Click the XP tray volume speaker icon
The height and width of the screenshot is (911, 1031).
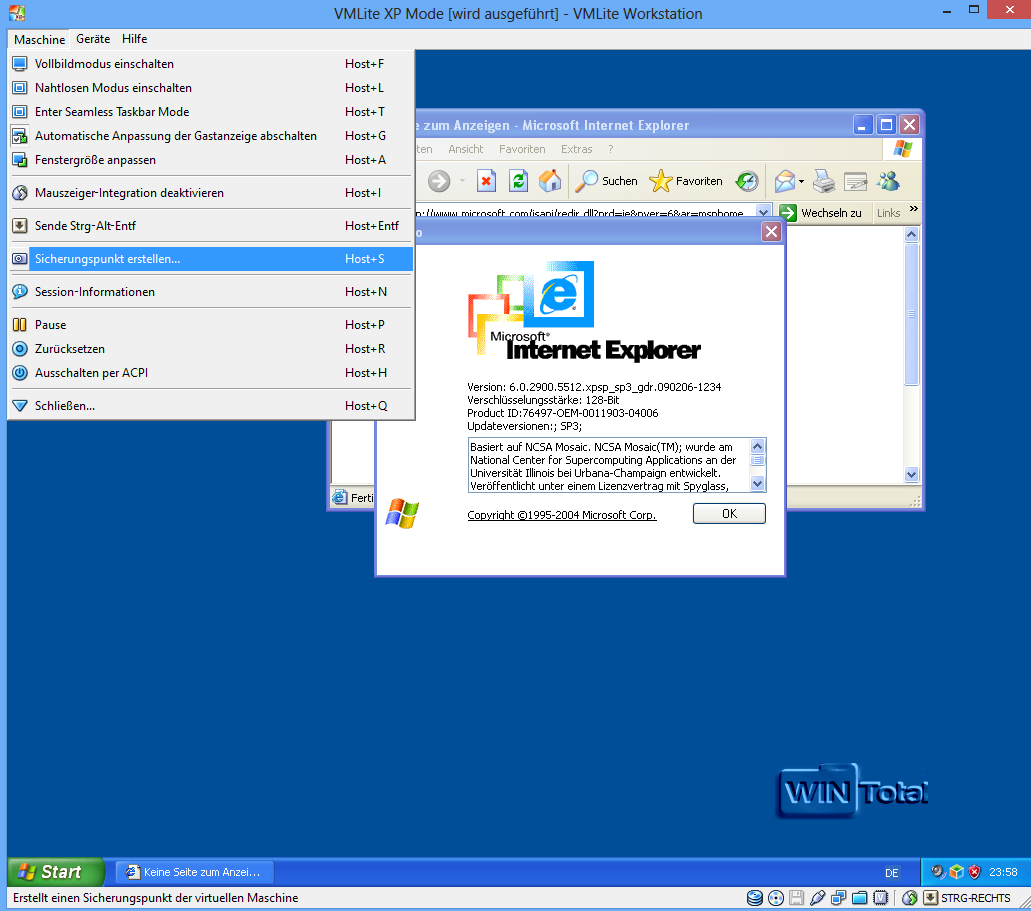(x=938, y=872)
